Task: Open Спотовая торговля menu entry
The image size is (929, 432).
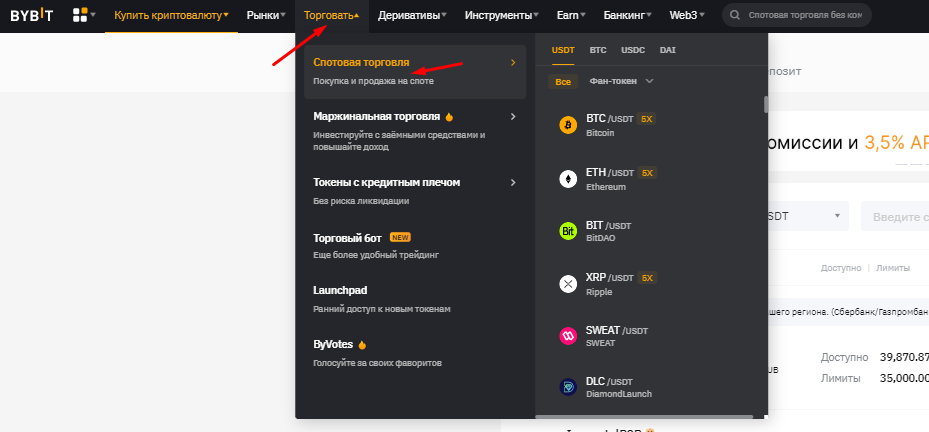Action: click(x=415, y=72)
